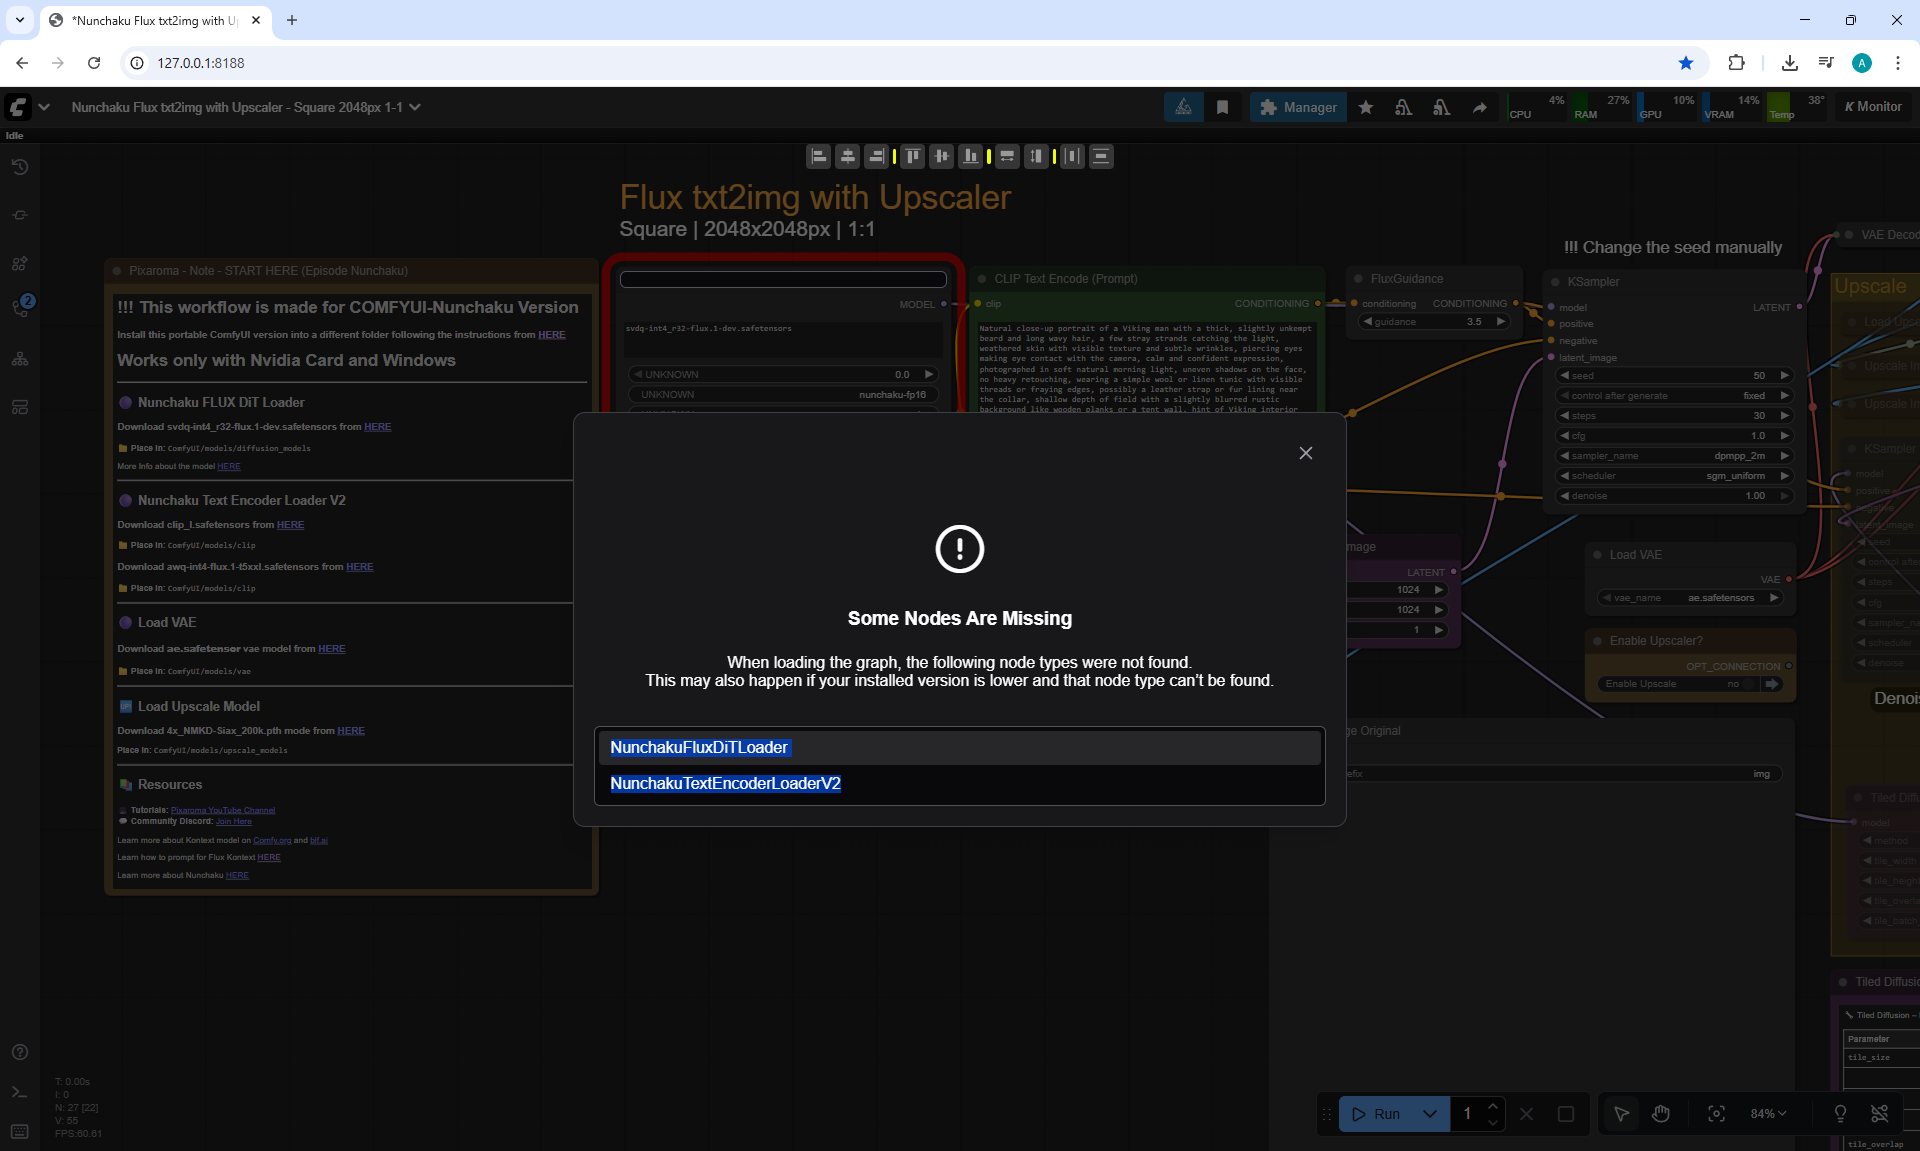1920x1151 pixels.
Task: Open the queue history sidebar icon
Action: [x=20, y=167]
